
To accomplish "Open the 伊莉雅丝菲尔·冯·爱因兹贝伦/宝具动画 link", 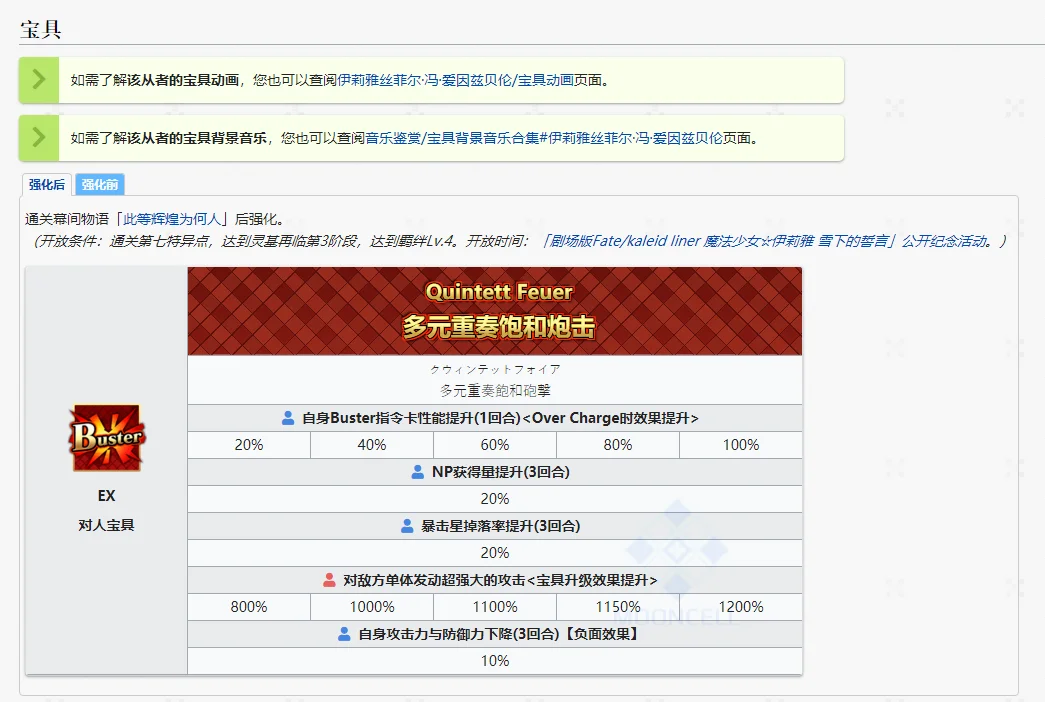I will tap(455, 80).
